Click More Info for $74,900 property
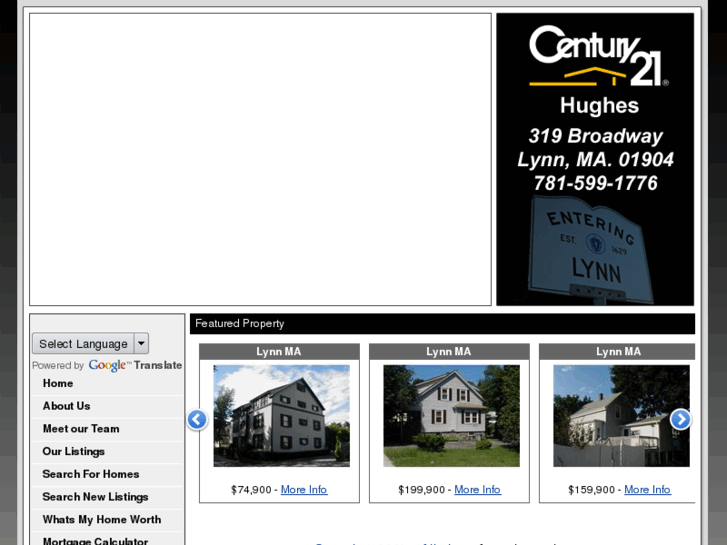 pyautogui.click(x=304, y=489)
